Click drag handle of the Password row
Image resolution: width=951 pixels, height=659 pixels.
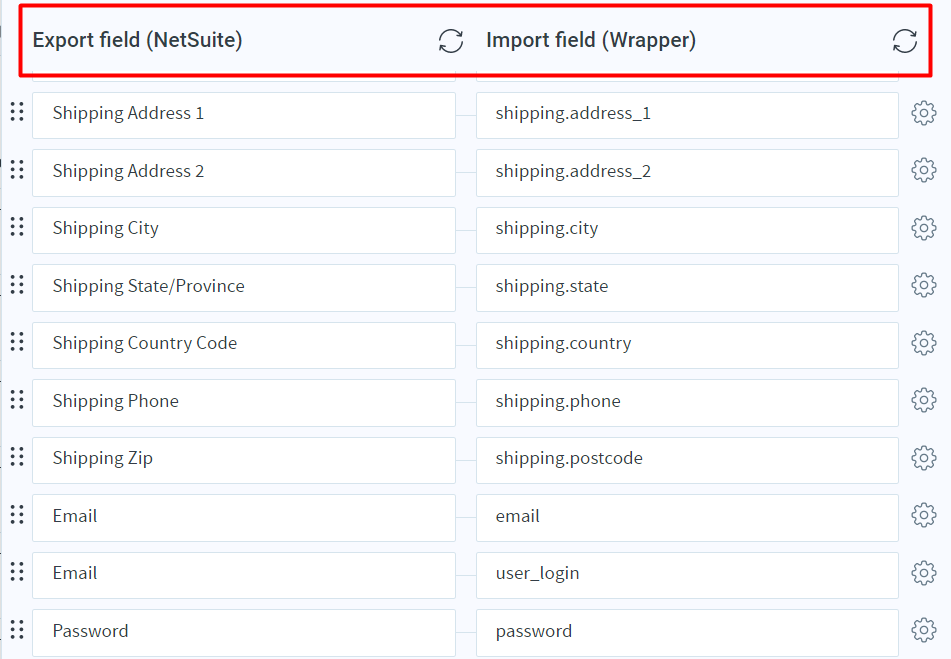[17, 629]
